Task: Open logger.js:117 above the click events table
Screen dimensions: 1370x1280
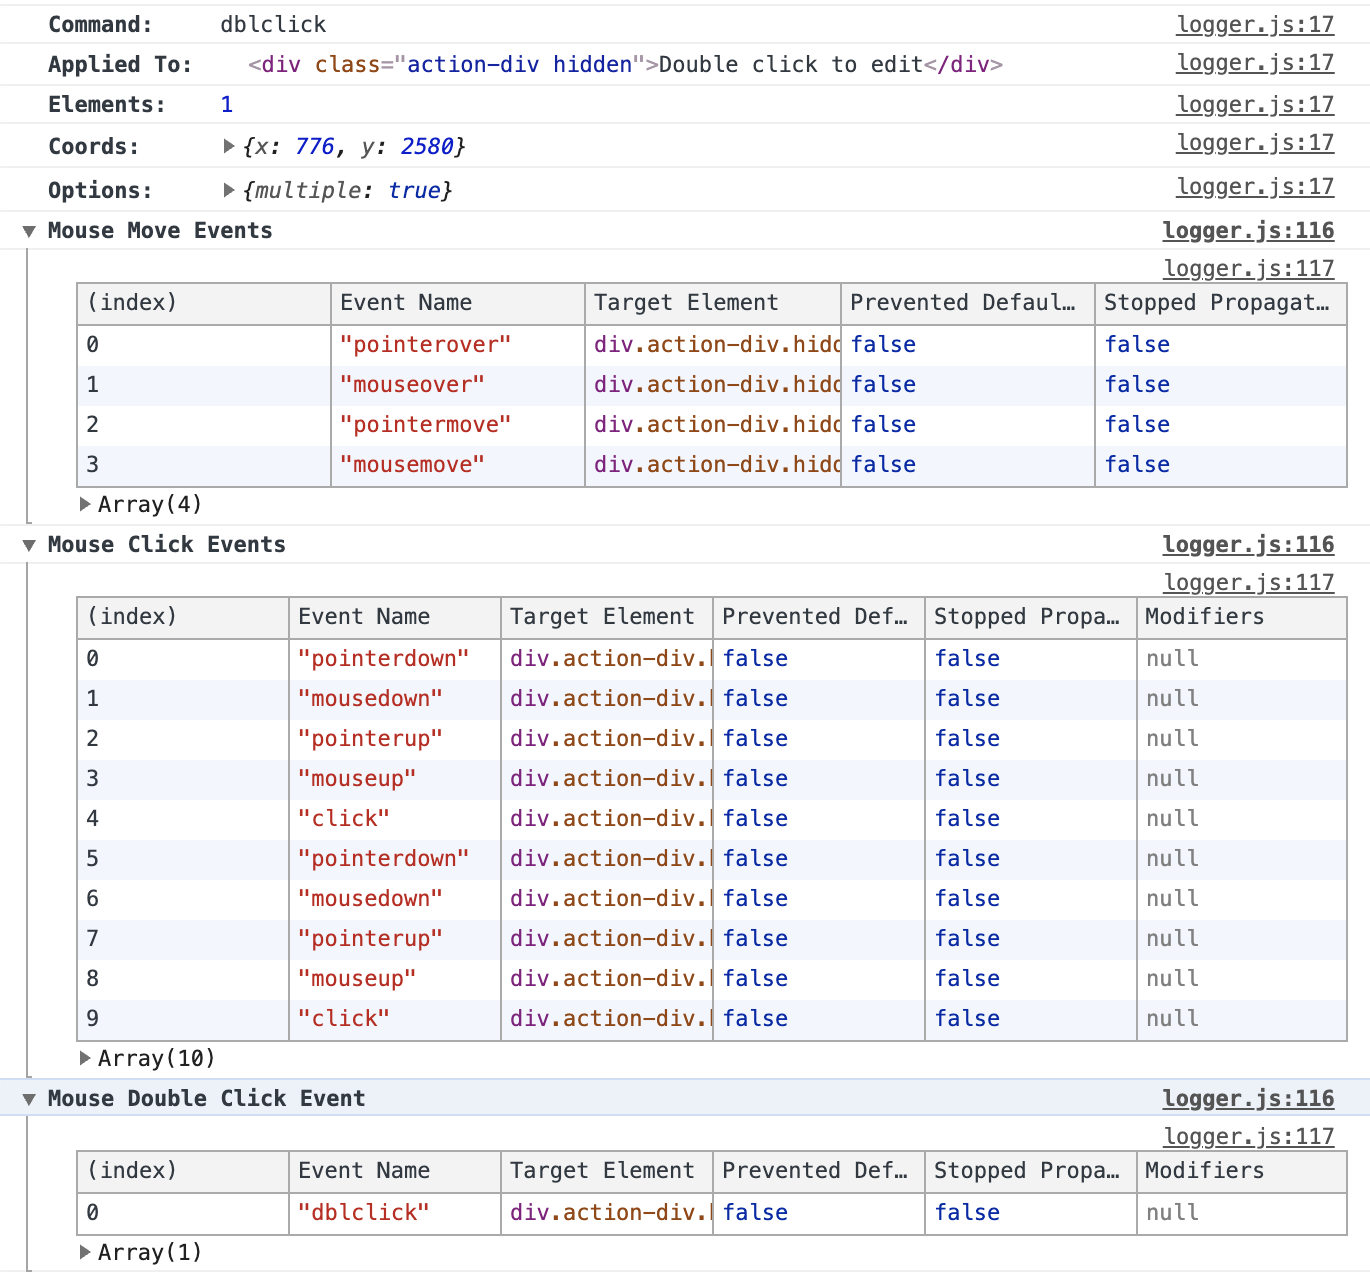Action: tap(1250, 582)
